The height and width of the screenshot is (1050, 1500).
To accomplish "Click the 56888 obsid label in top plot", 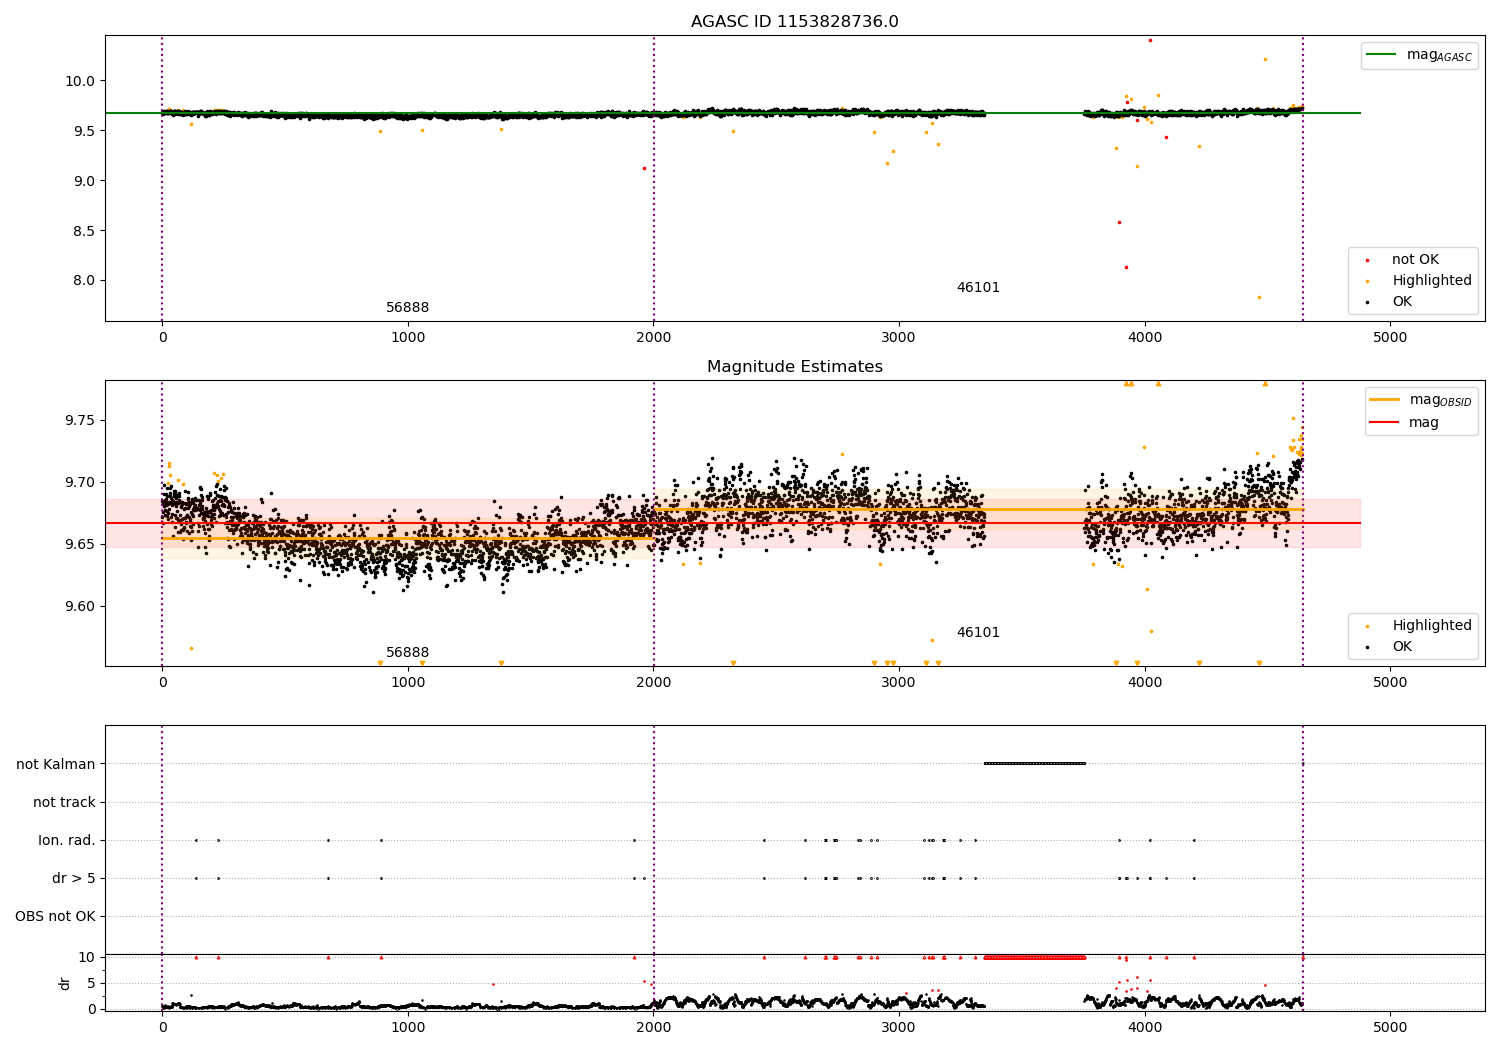I will tap(408, 308).
